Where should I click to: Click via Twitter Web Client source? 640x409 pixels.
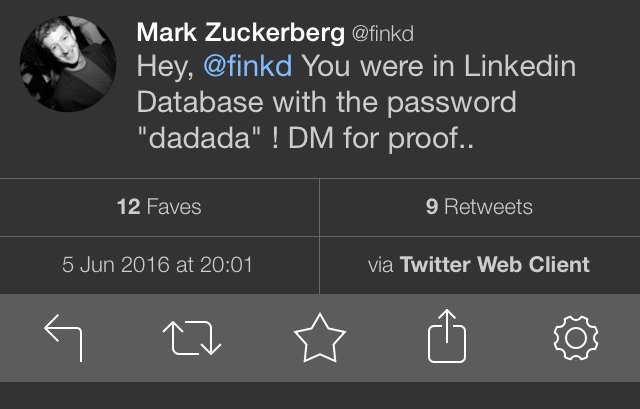(479, 265)
